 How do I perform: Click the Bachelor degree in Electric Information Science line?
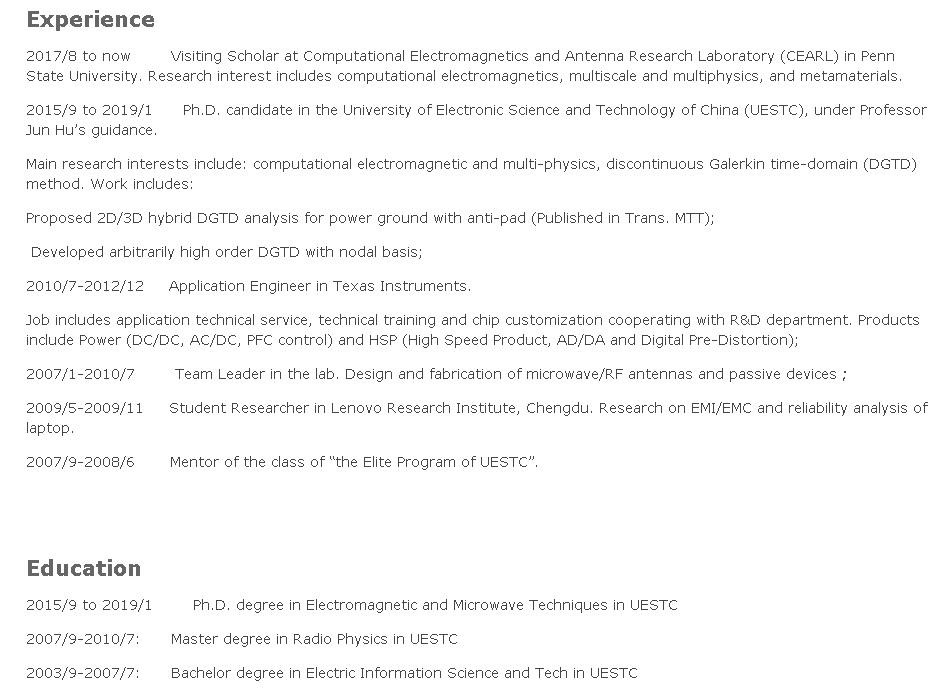coord(403,673)
